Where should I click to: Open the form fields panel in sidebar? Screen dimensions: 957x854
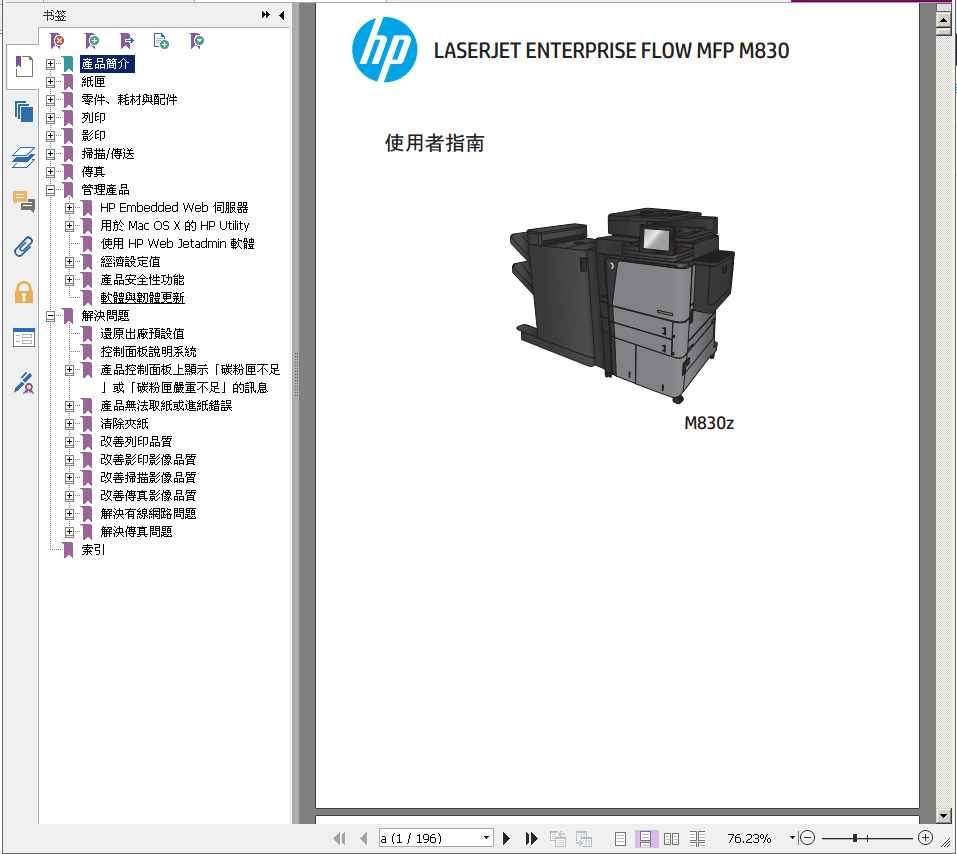(24, 338)
